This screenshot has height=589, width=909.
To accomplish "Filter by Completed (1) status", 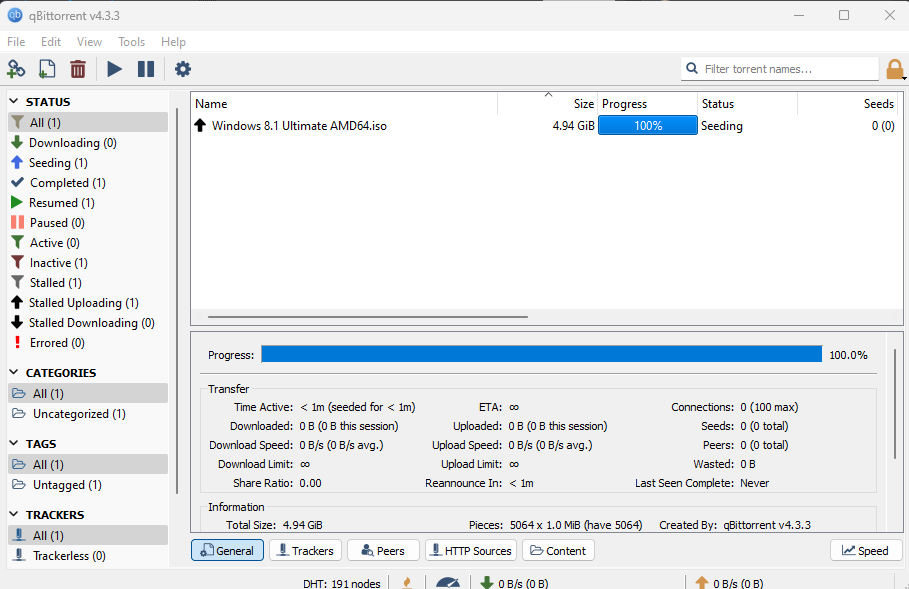I will point(88,183).
